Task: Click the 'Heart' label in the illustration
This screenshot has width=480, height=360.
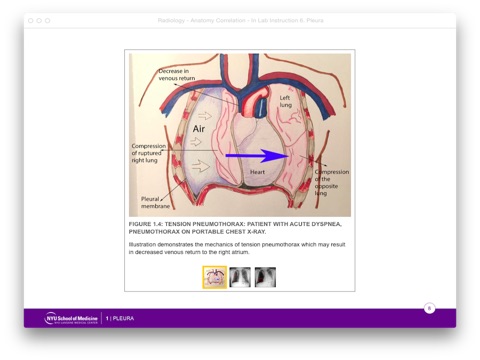Action: (x=257, y=172)
